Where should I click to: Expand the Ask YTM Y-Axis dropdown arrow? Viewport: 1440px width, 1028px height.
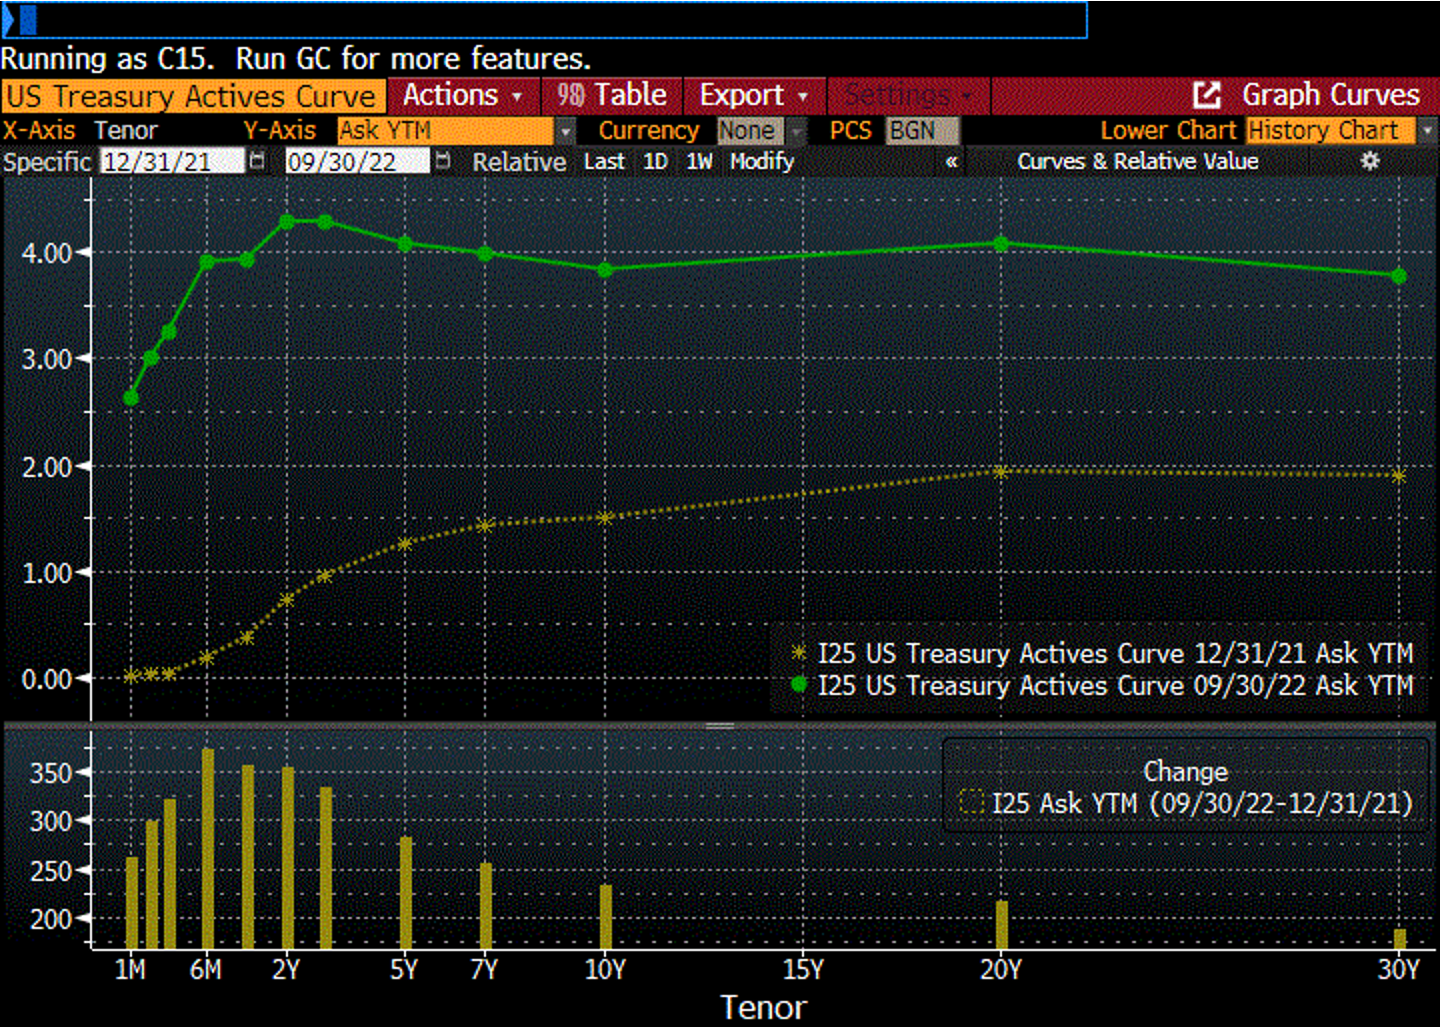(566, 131)
